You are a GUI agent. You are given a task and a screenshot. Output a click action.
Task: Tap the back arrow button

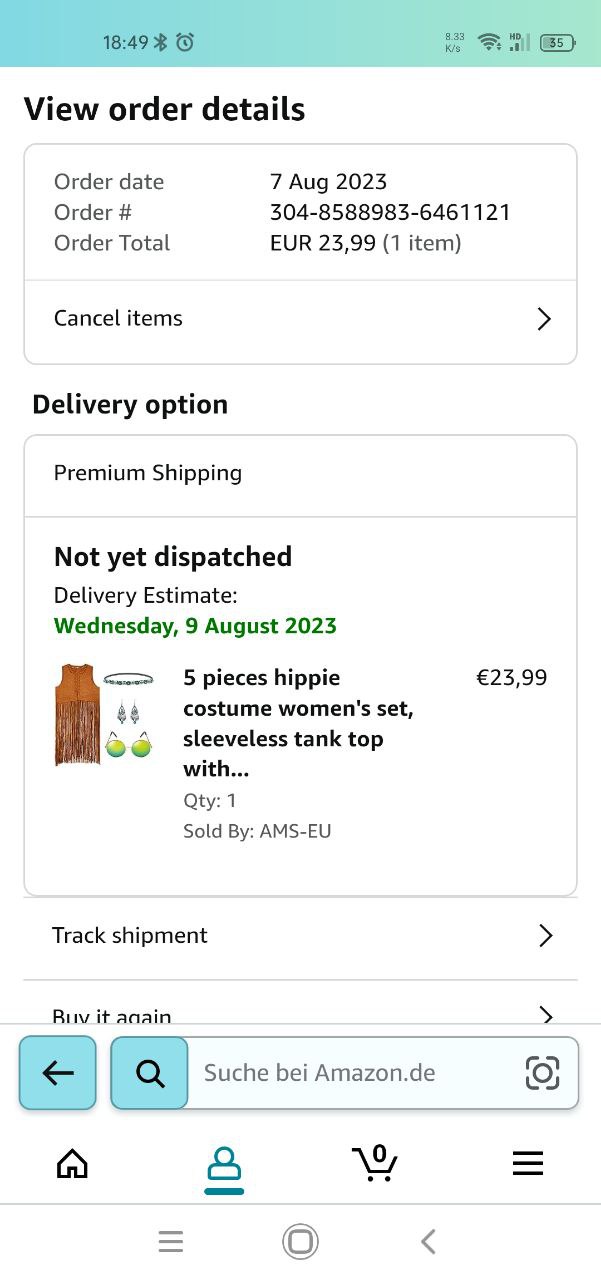tap(58, 1073)
